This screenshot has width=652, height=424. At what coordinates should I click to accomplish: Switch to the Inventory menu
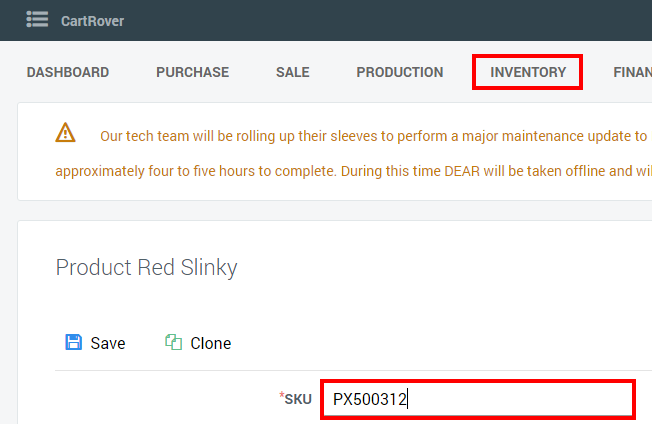coord(528,72)
